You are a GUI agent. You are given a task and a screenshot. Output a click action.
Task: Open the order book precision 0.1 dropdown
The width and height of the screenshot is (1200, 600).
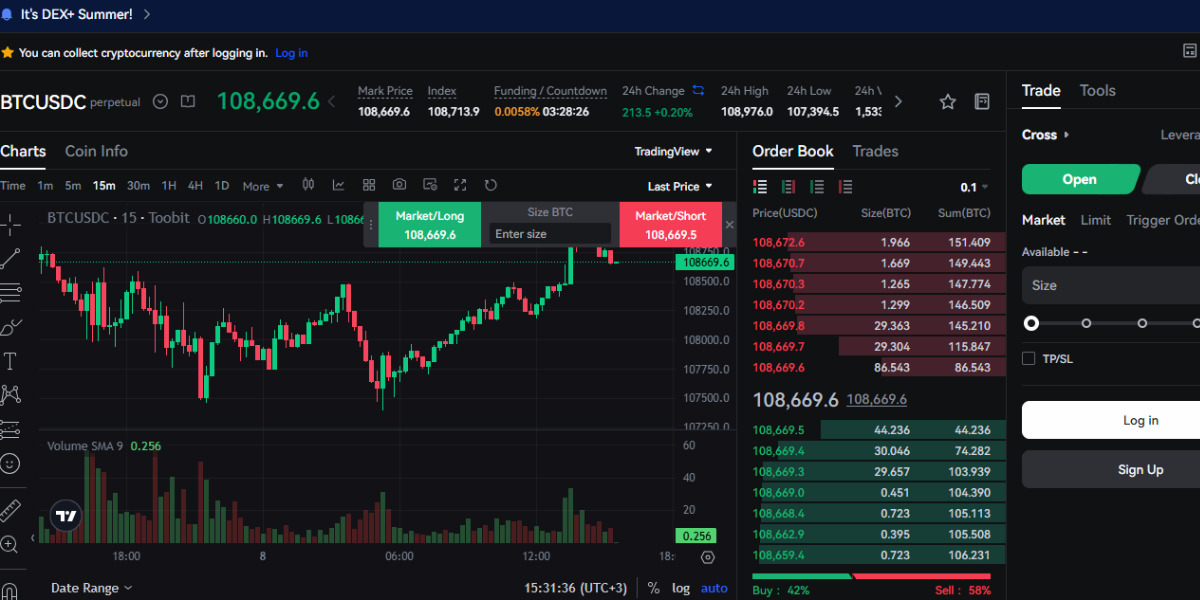(975, 186)
